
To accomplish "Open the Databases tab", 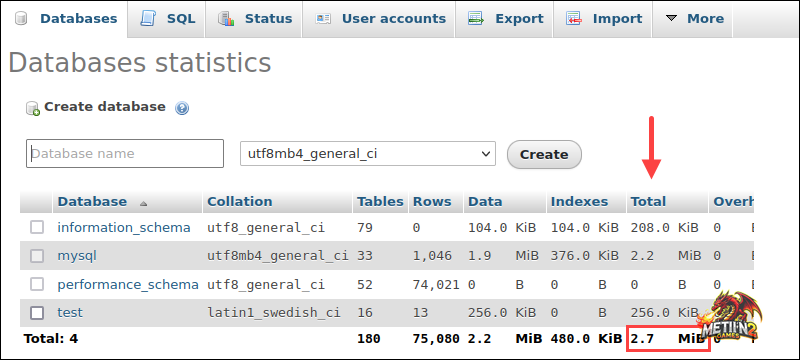I will (64, 19).
